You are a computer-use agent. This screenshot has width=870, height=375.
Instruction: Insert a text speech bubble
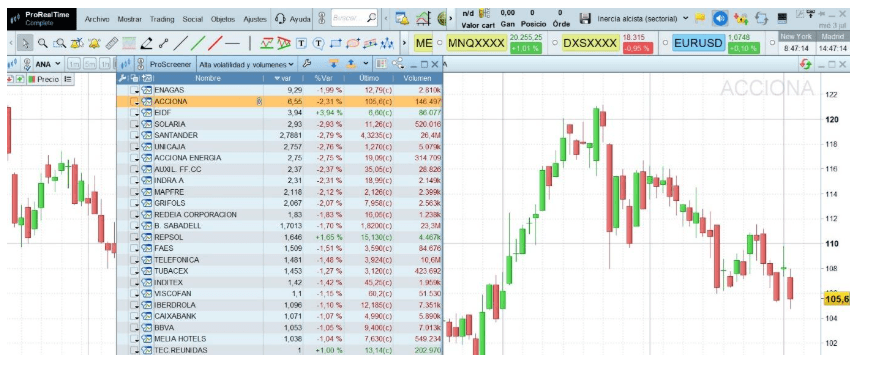[318, 43]
